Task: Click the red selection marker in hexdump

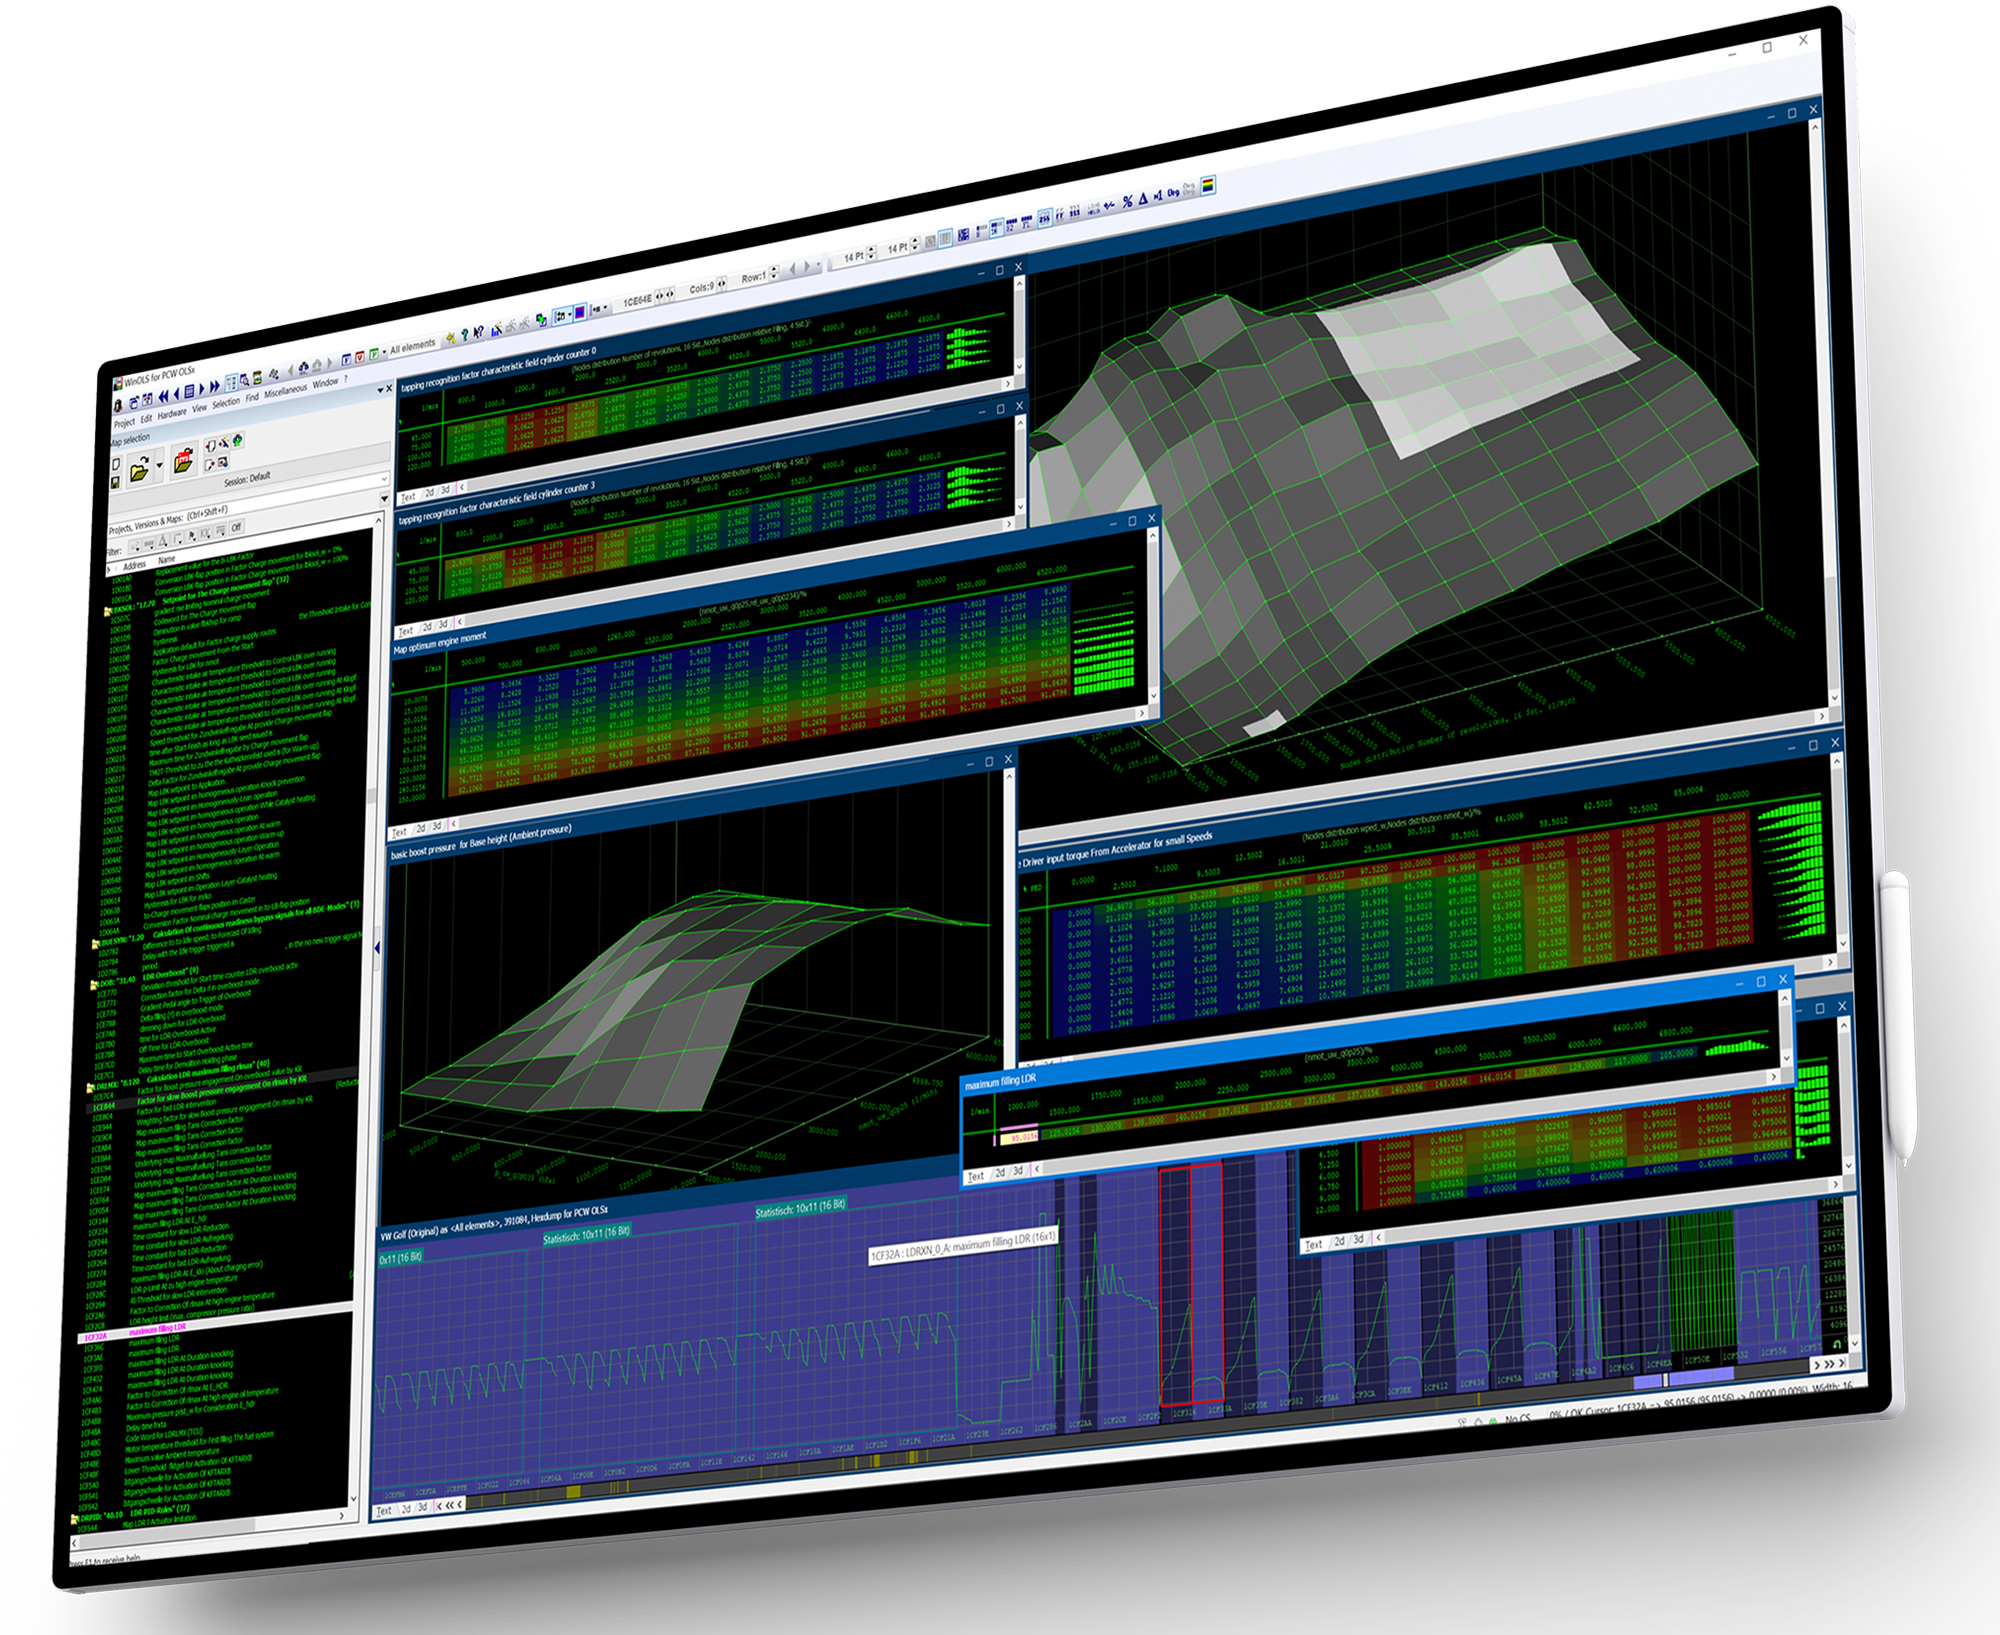Action: point(1190,1284)
